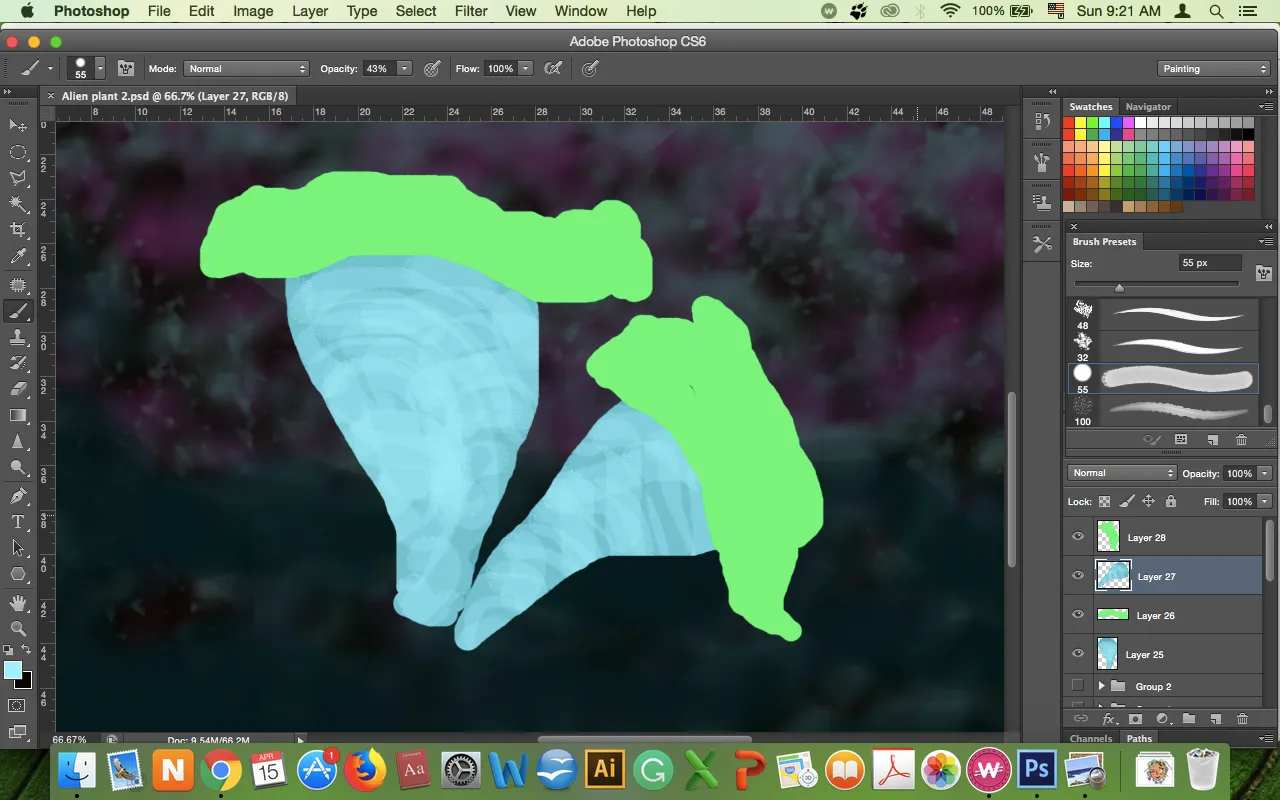This screenshot has width=1280, height=800.
Task: Open the Image menu
Action: coord(253,11)
